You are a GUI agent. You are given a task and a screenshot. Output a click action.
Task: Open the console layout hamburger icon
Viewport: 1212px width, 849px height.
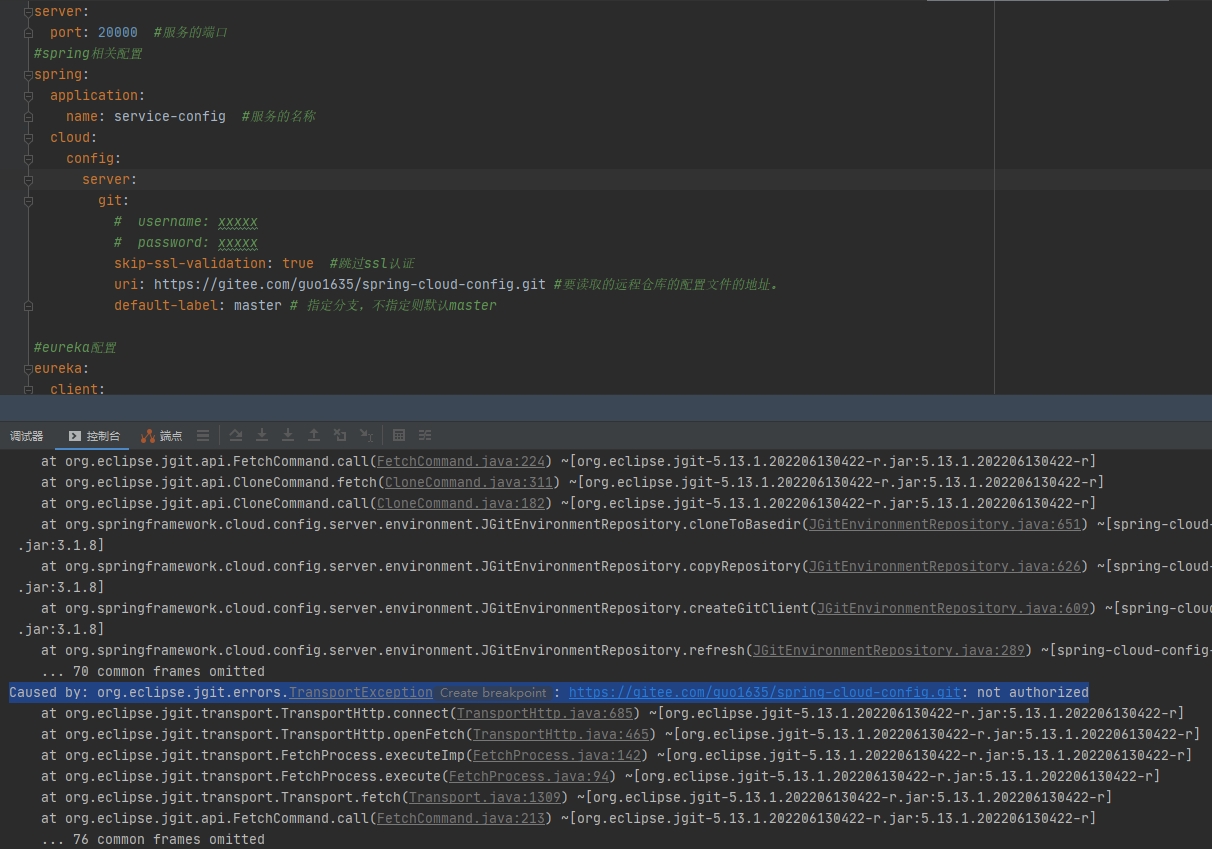point(203,435)
